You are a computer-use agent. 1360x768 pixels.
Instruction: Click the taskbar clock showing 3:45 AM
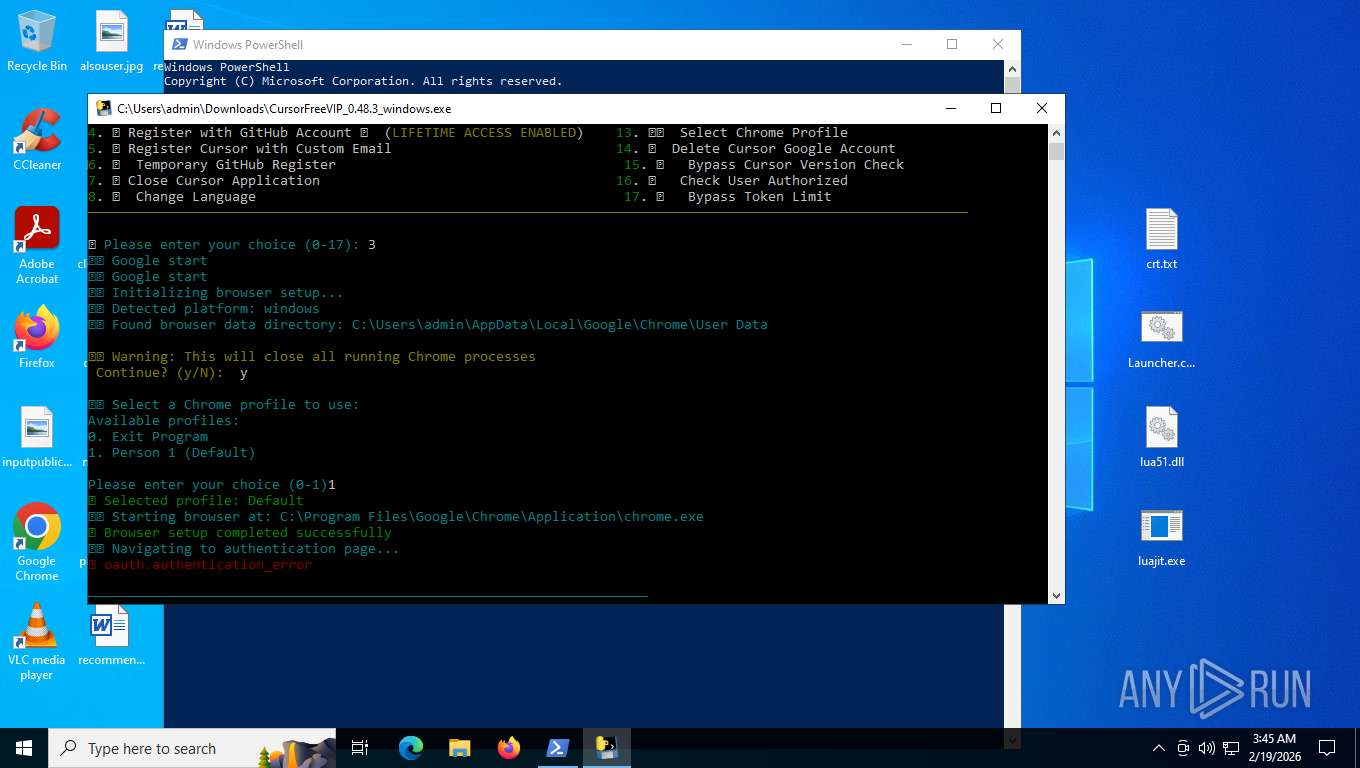point(1273,748)
